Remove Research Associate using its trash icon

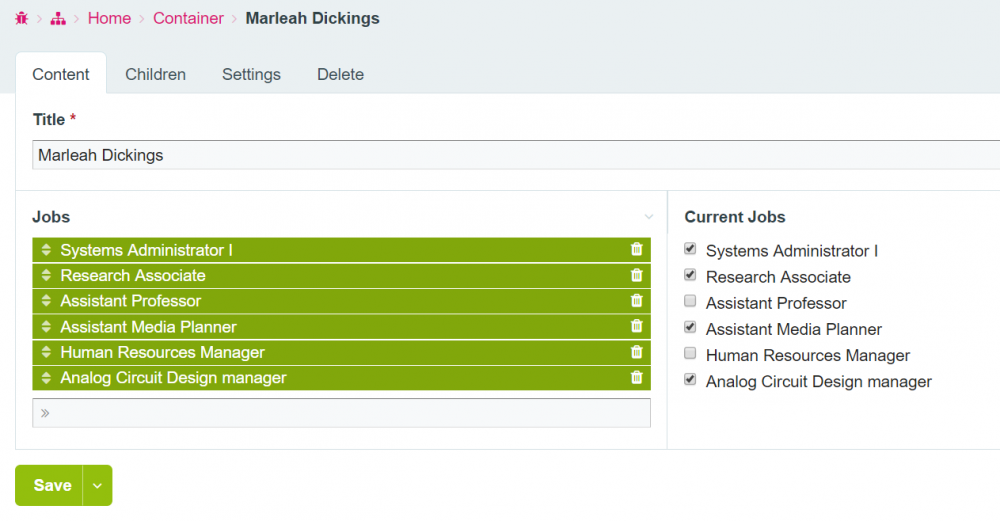(636, 275)
